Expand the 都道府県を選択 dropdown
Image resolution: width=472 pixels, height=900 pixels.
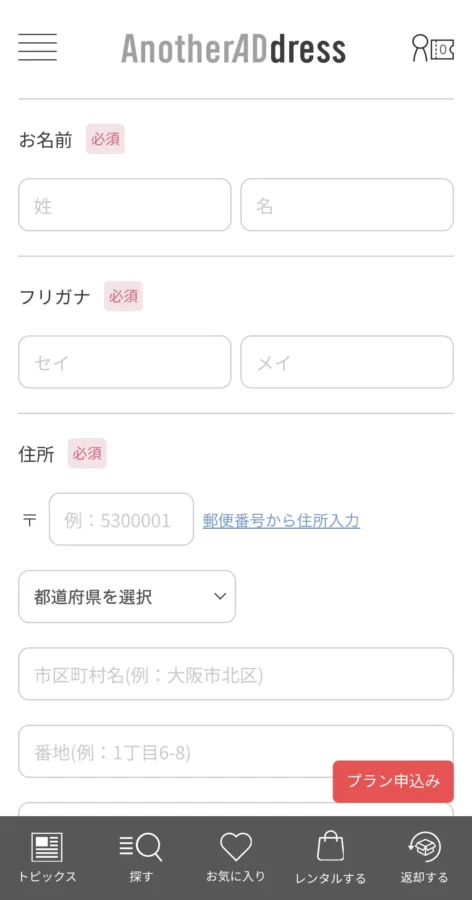(127, 597)
